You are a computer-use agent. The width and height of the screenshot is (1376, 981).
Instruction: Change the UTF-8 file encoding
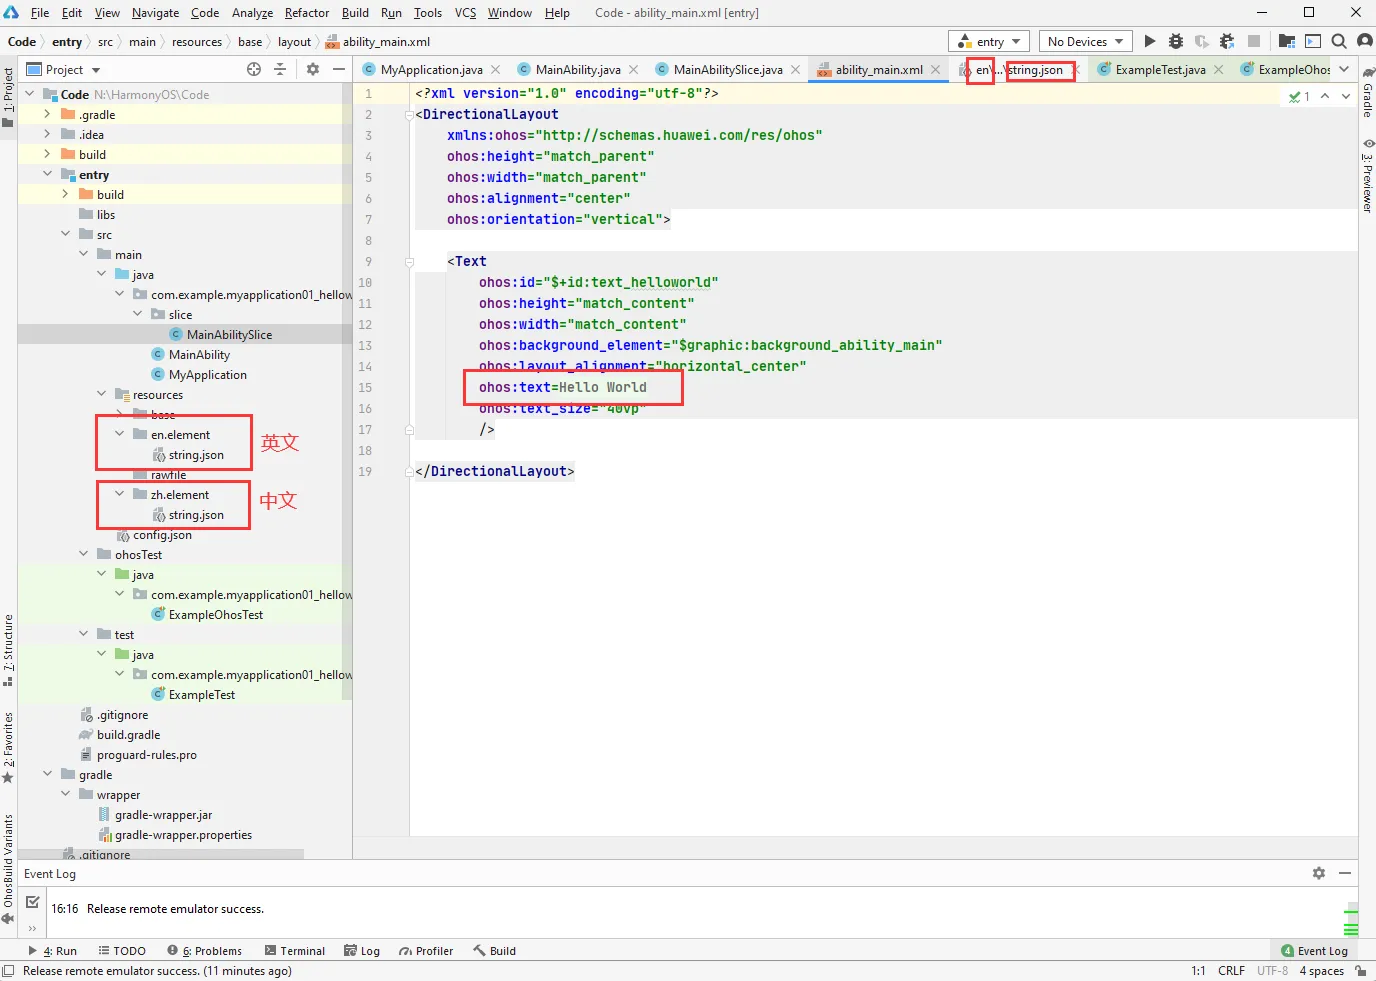point(1272,971)
